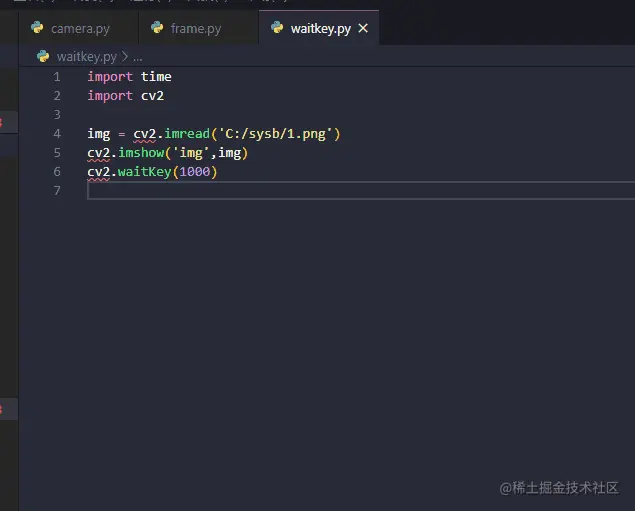This screenshot has height=511, width=635.
Task: Click line number 3 in gutter
Action: [57, 115]
